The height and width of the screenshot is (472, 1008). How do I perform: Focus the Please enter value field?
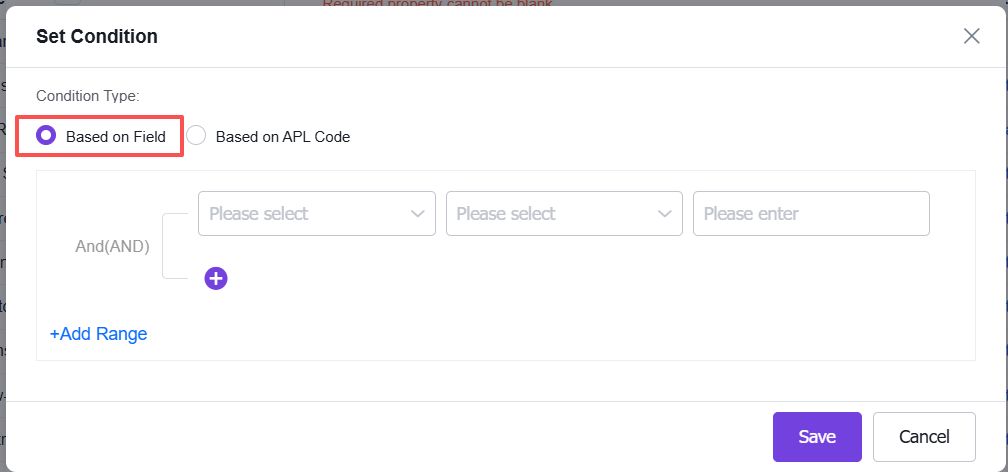tap(811, 213)
